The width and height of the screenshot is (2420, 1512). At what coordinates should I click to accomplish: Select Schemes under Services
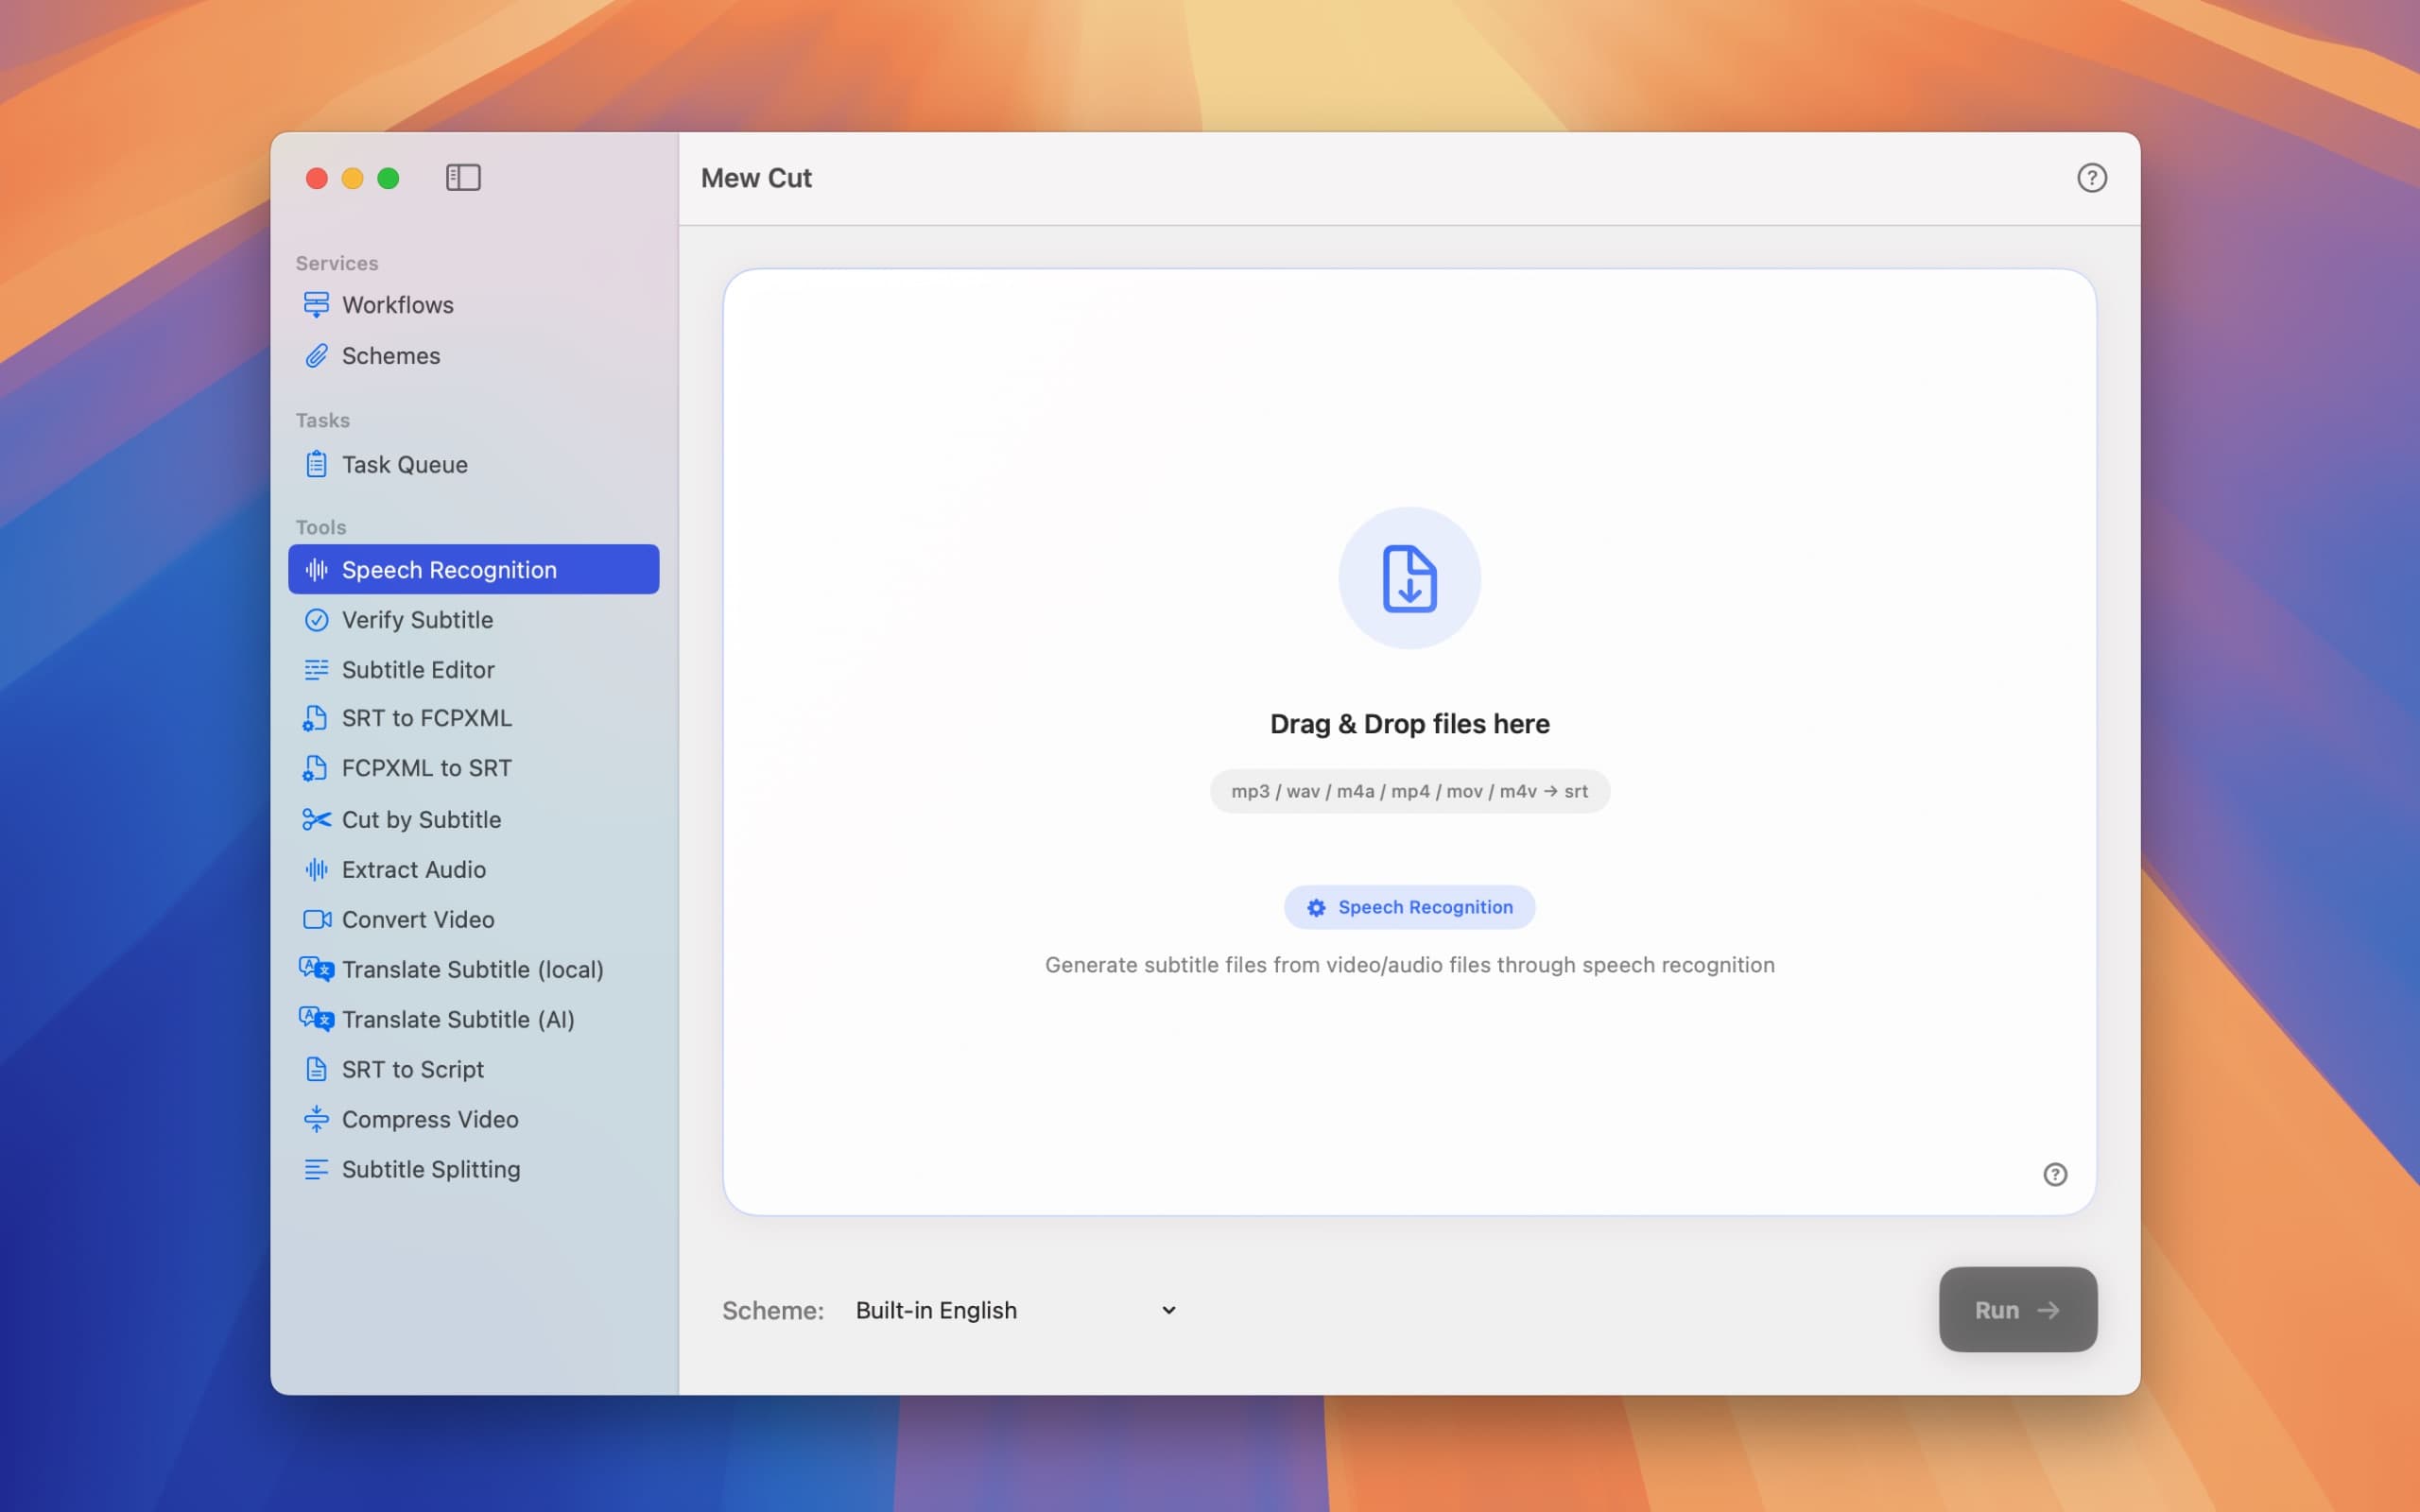point(391,355)
